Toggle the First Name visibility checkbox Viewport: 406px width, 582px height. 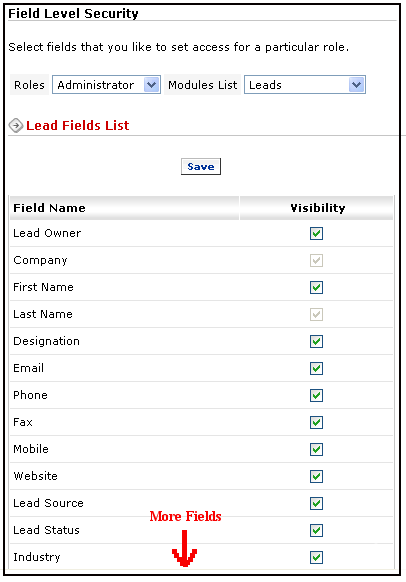click(316, 287)
